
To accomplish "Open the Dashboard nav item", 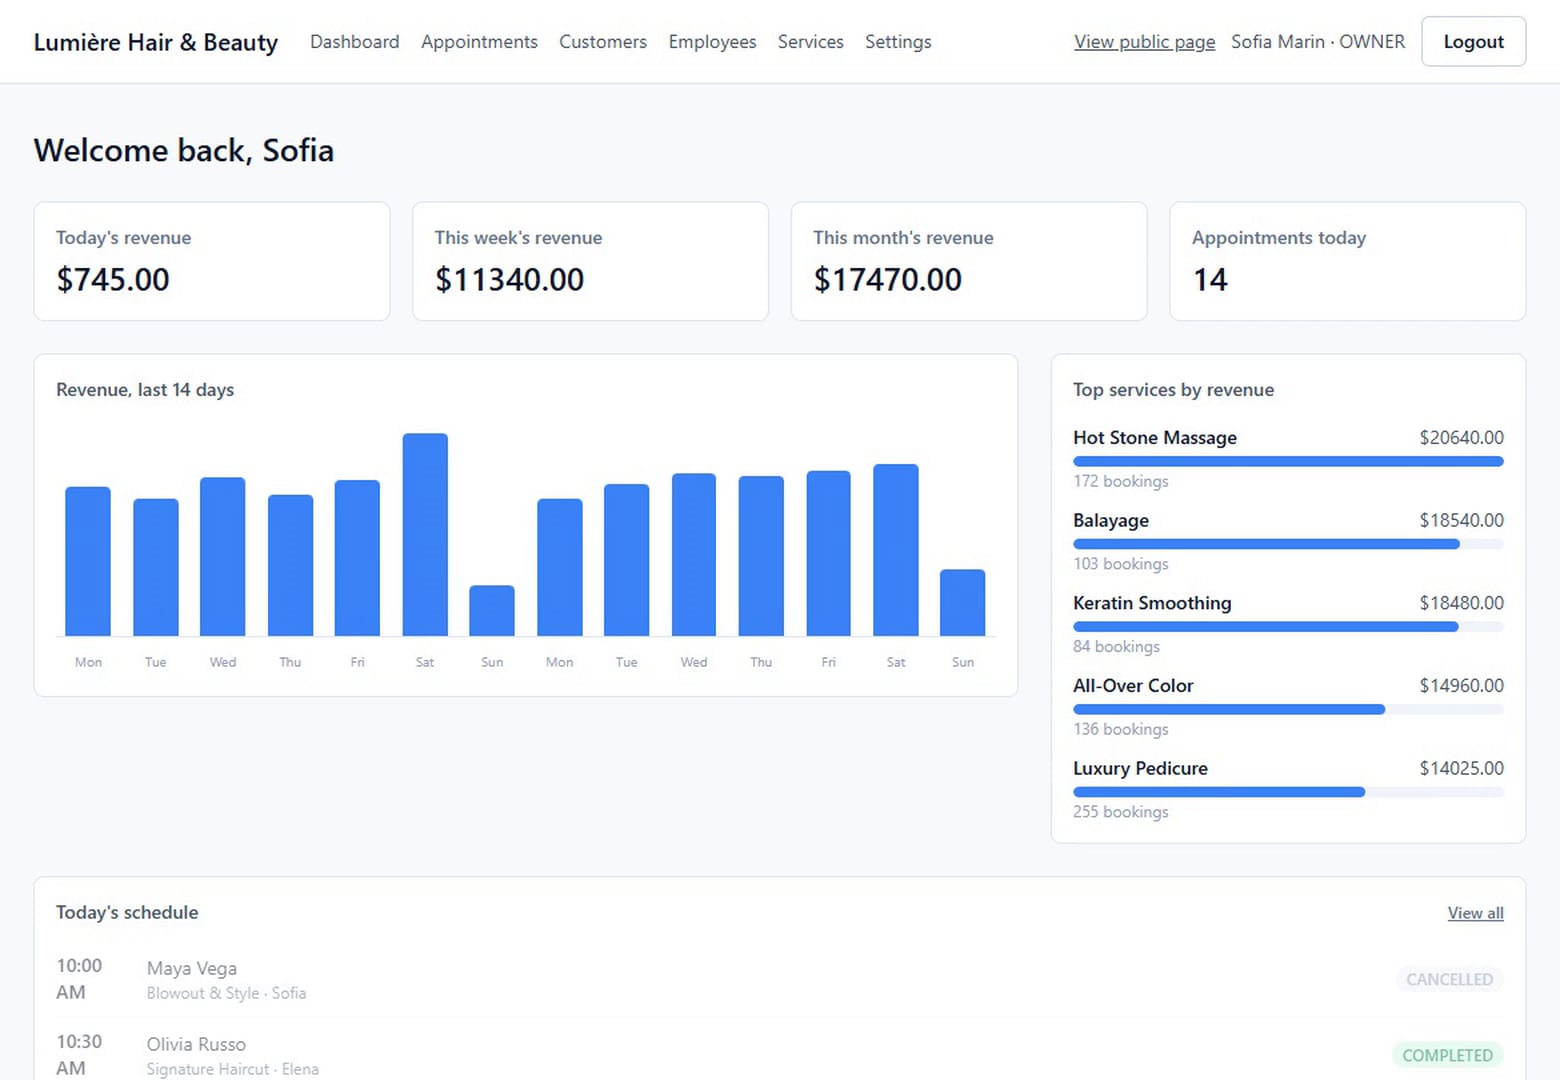I will pyautogui.click(x=354, y=42).
